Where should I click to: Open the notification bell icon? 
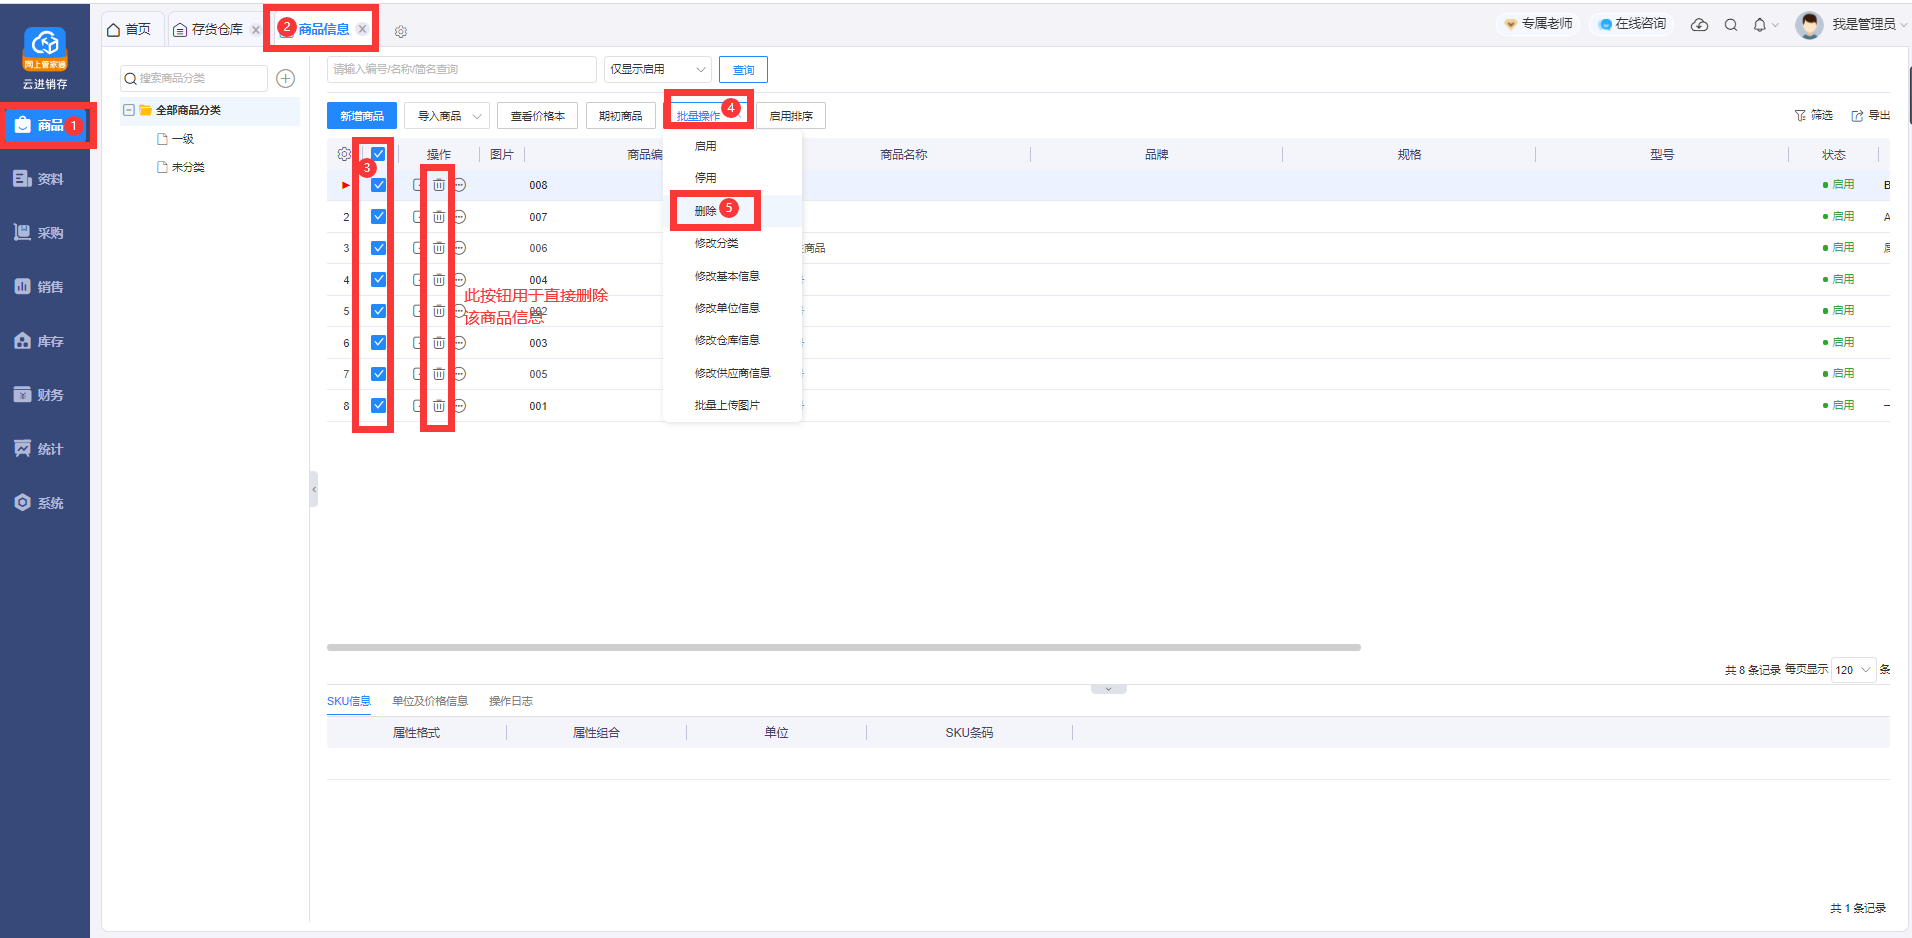coord(1759,25)
